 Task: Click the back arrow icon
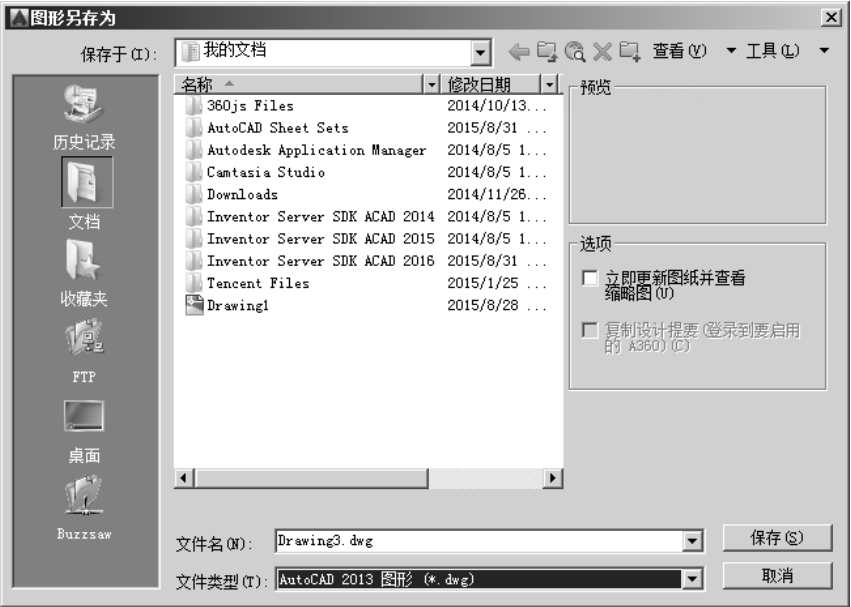[519, 52]
